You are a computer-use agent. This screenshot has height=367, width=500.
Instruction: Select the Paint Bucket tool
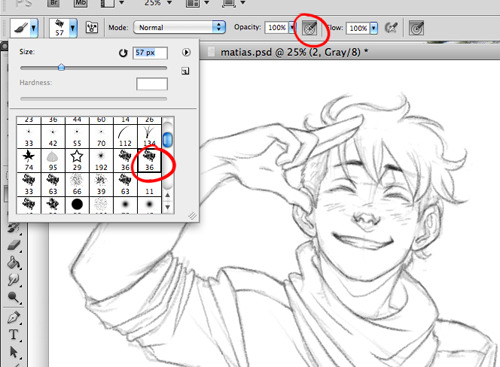pos(13,263)
